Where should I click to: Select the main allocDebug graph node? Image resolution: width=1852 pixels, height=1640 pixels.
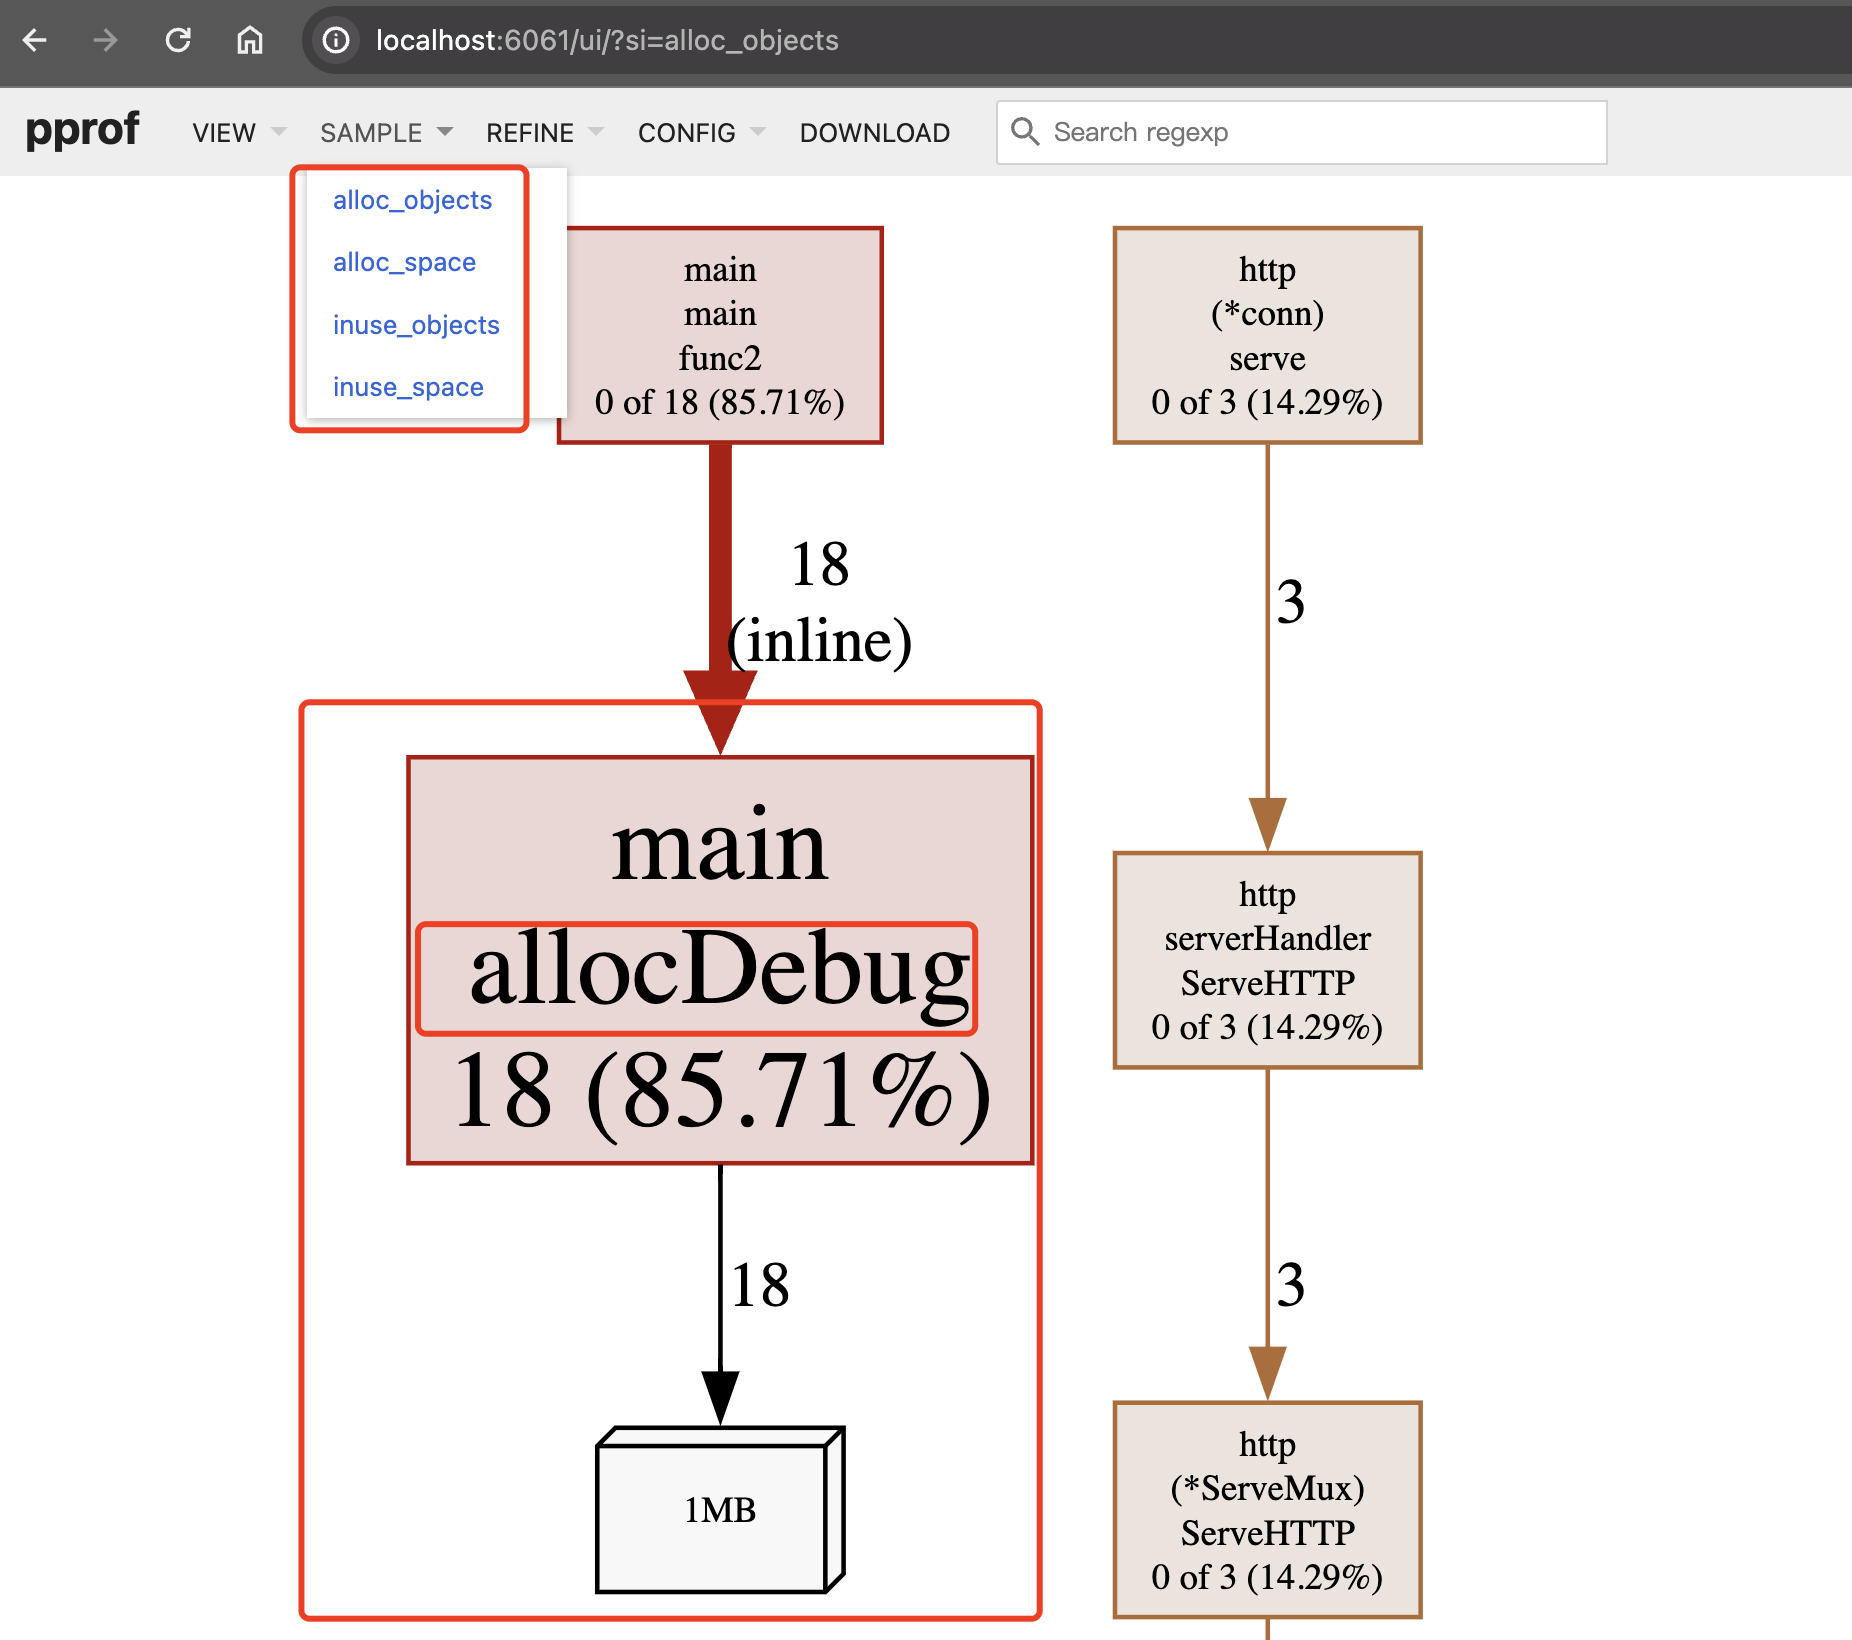[719, 960]
